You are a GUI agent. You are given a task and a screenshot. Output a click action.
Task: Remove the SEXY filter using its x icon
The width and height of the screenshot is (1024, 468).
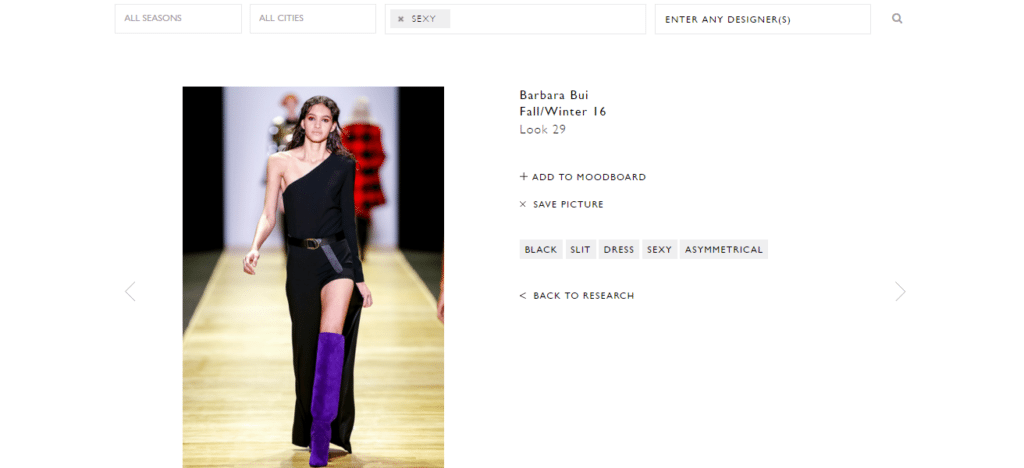click(401, 19)
